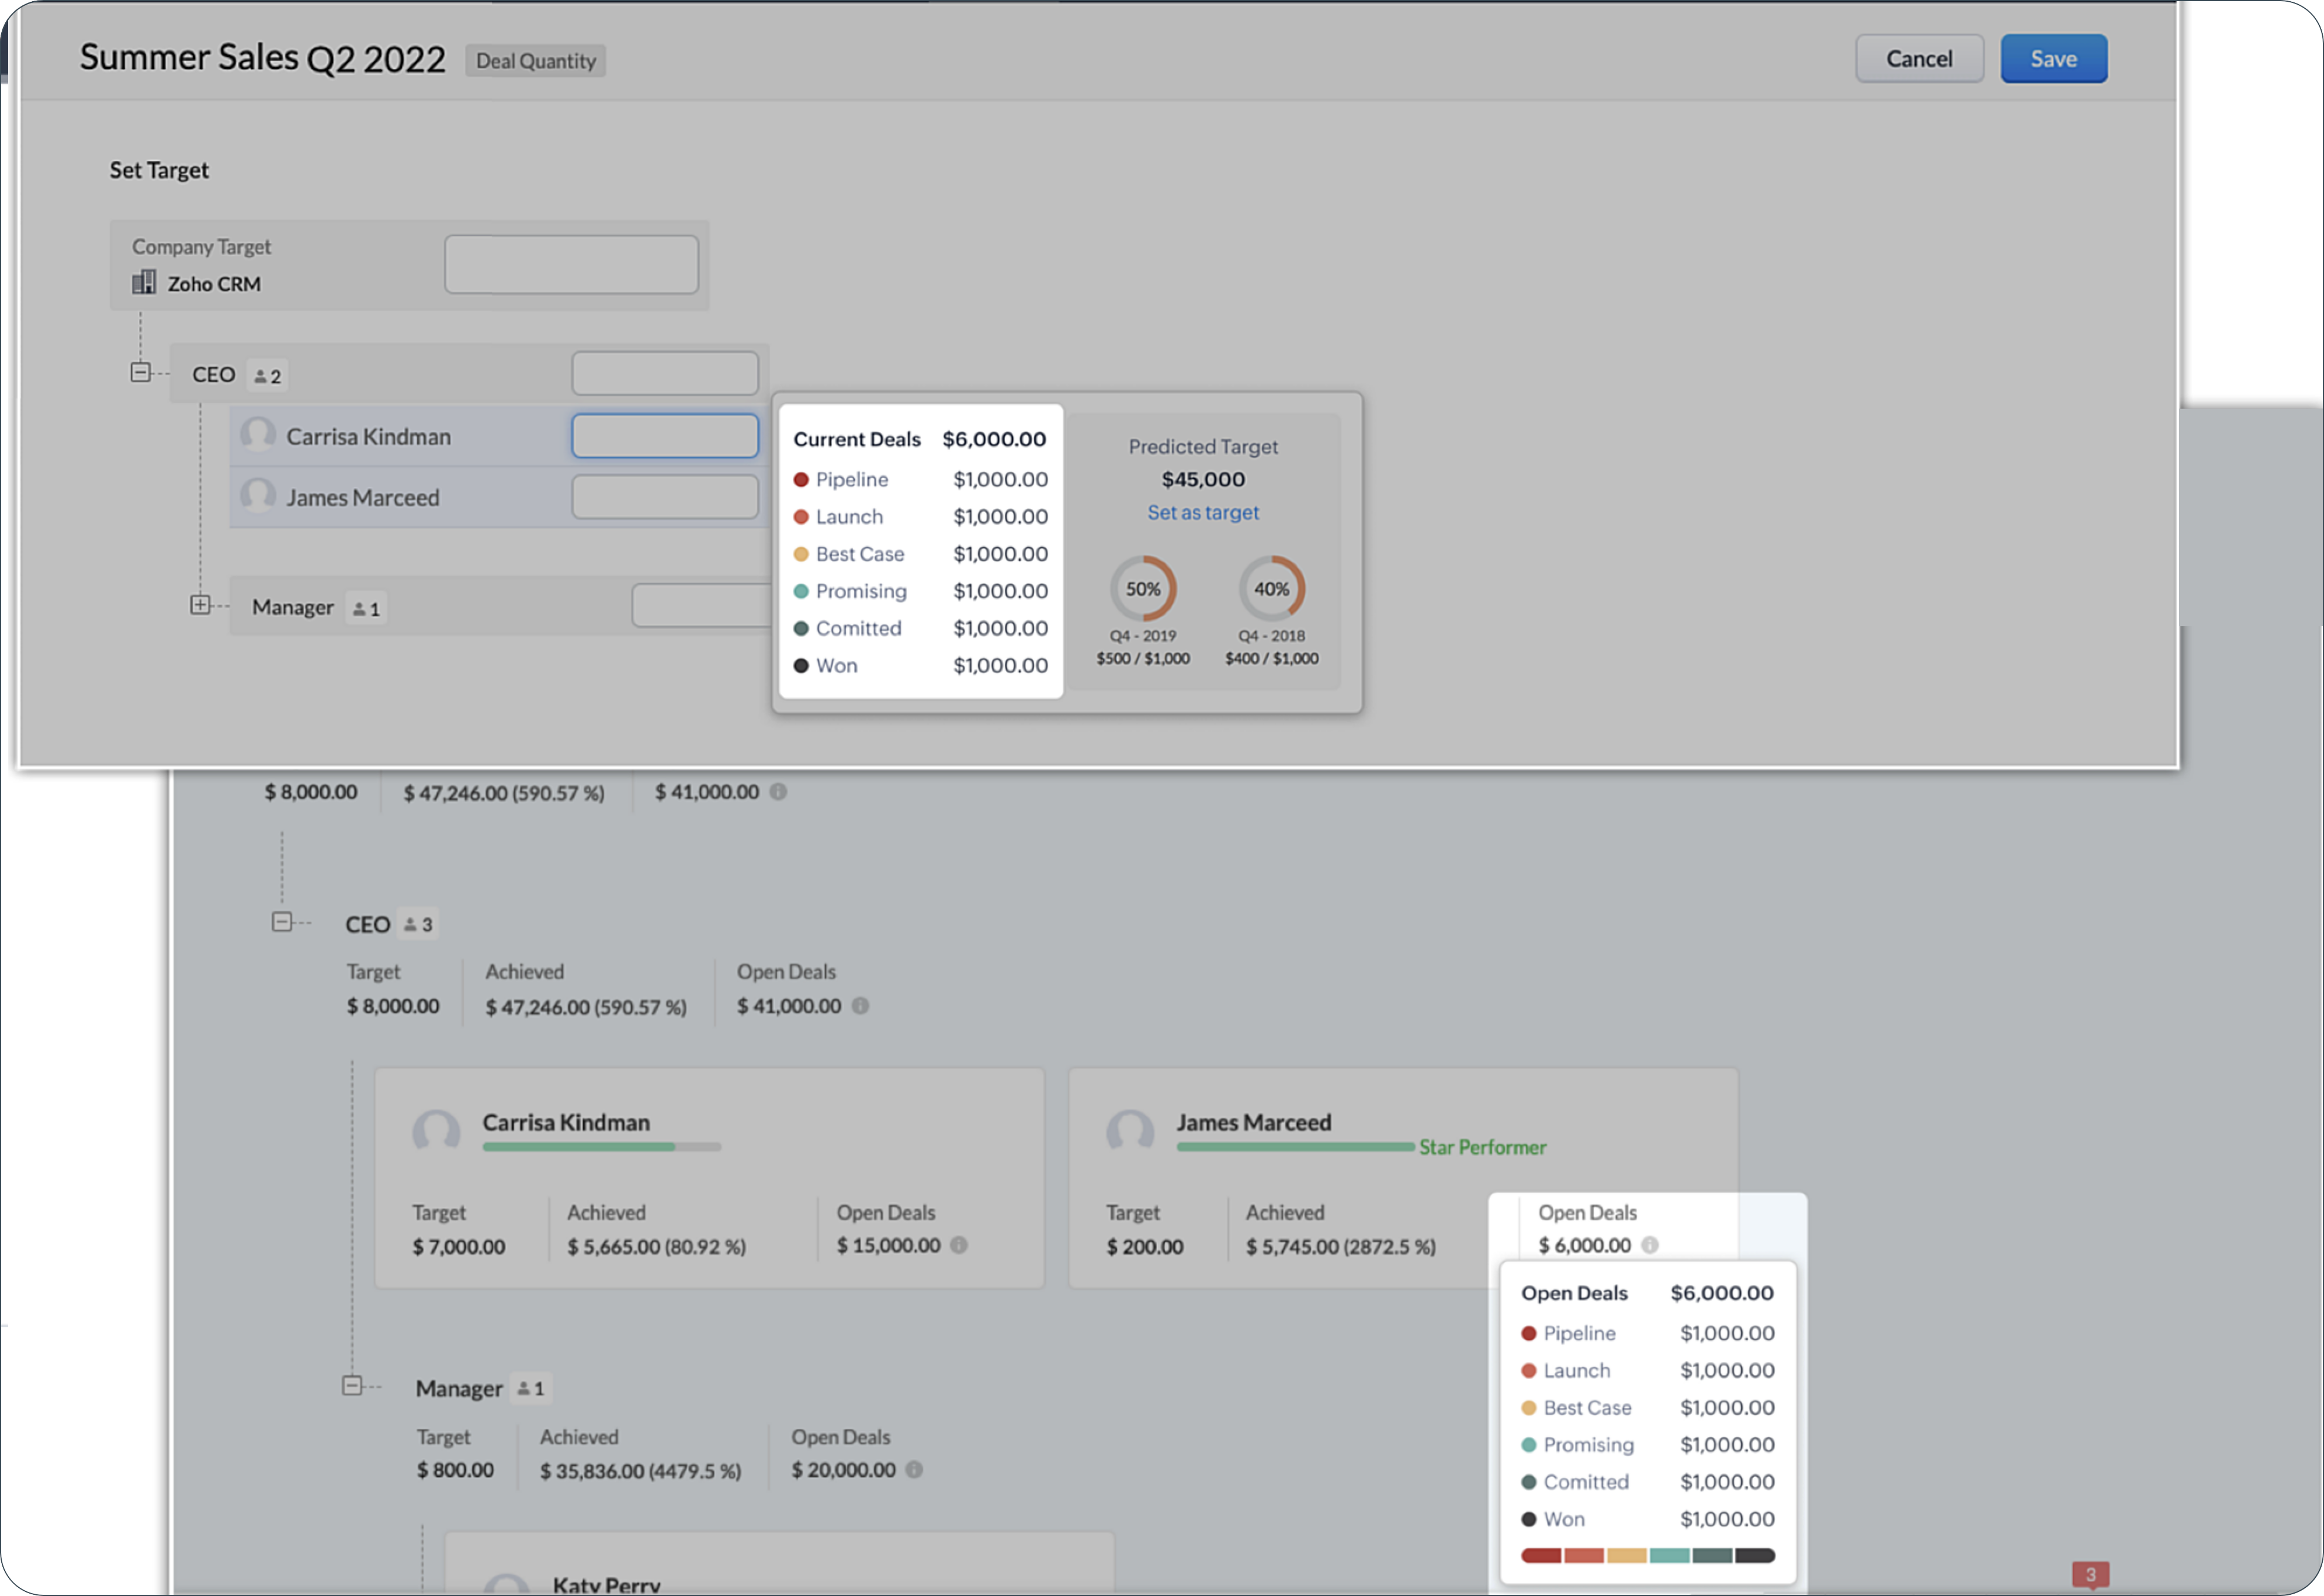Click the Zoho CRM building icon
The height and width of the screenshot is (1596, 2324).
point(144,283)
